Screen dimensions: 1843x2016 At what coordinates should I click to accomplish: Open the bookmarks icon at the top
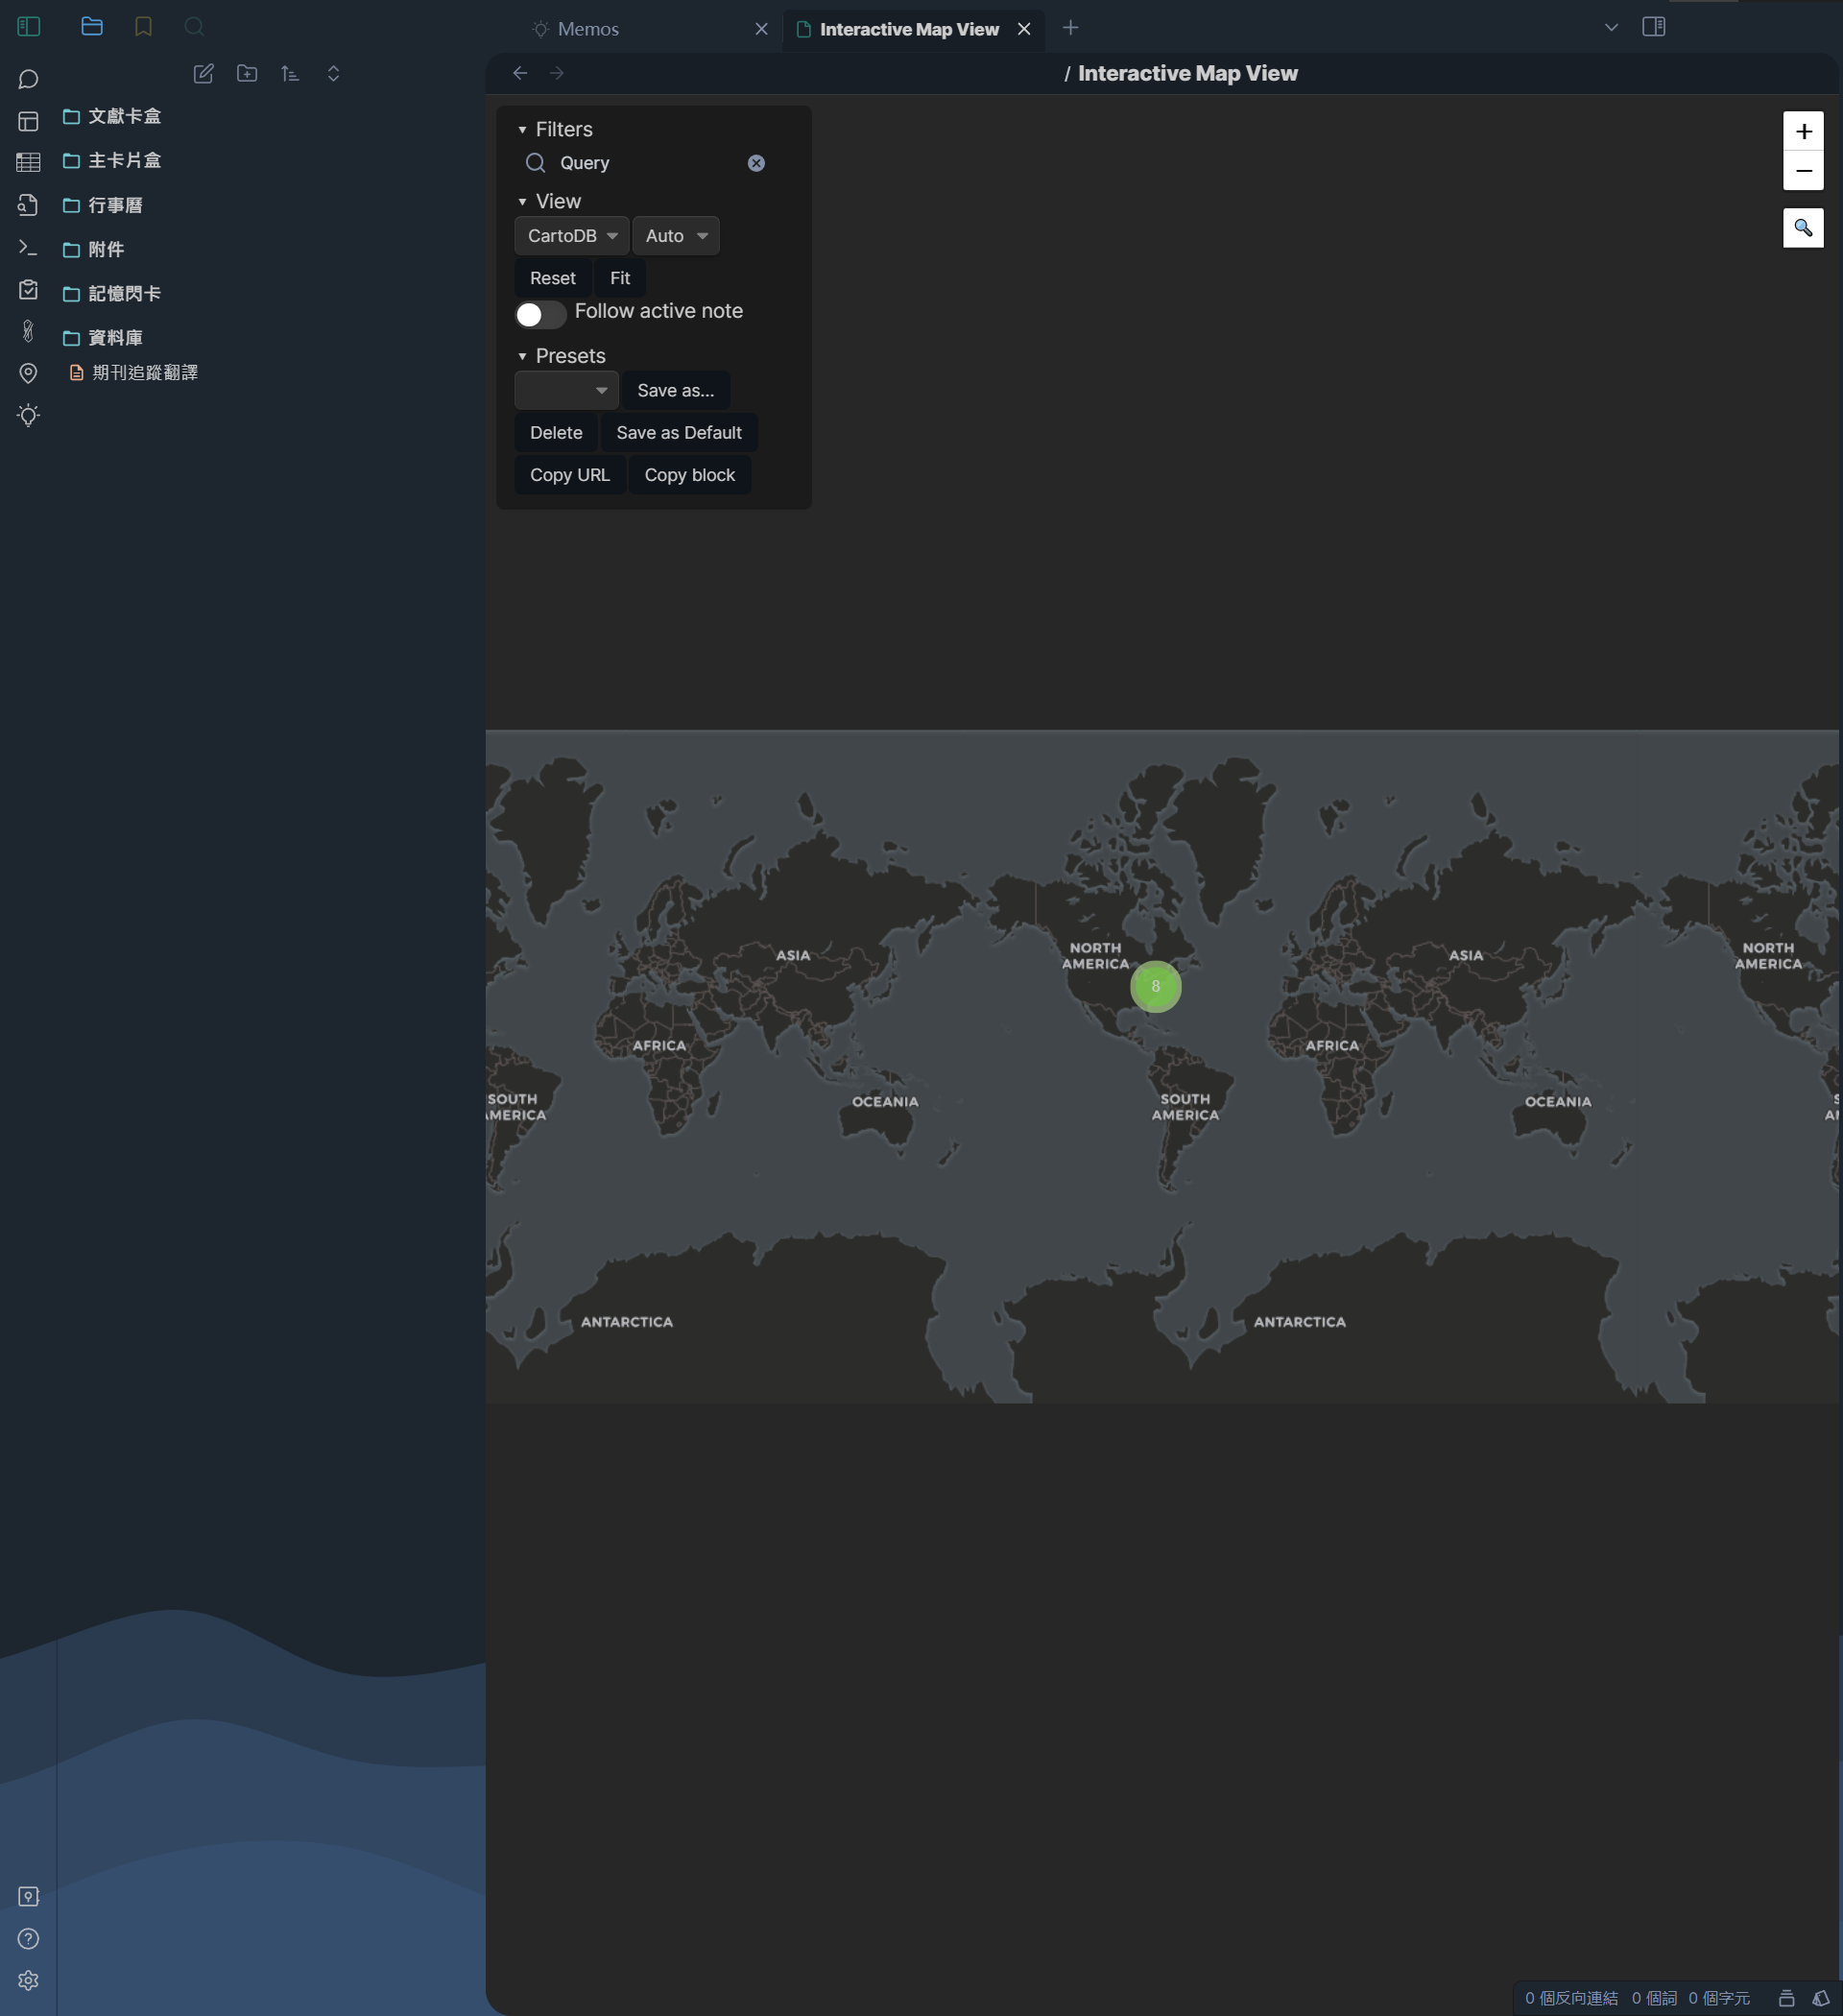pos(143,27)
